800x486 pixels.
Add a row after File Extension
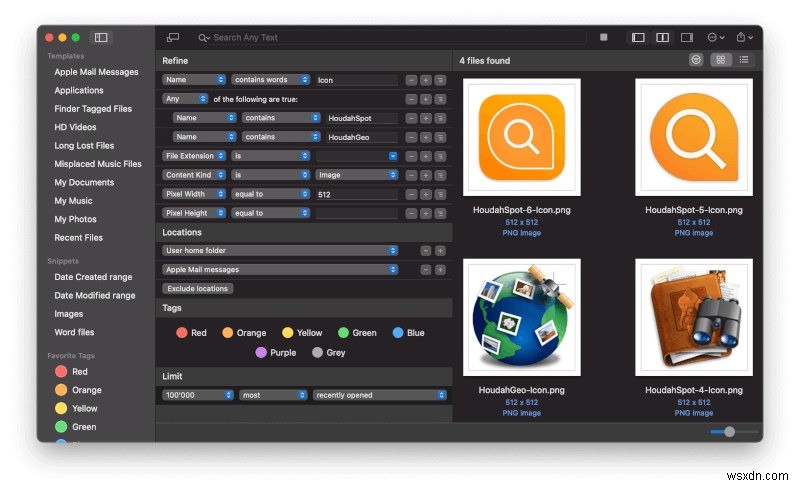426,156
